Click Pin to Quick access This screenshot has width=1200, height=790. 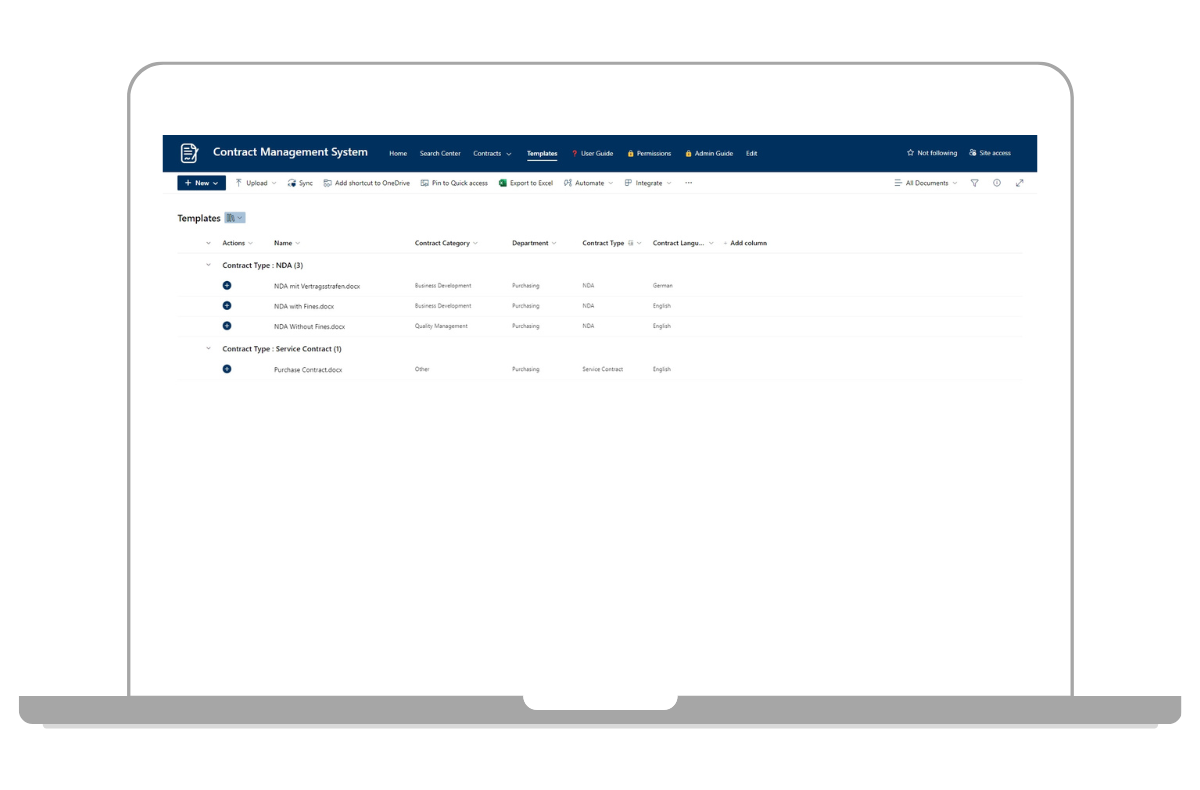tap(454, 183)
